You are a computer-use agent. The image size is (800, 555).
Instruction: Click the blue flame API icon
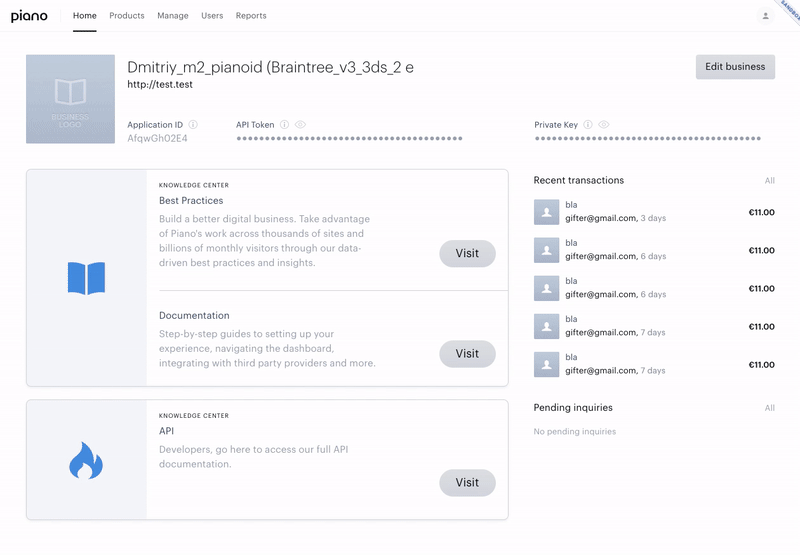[86, 460]
